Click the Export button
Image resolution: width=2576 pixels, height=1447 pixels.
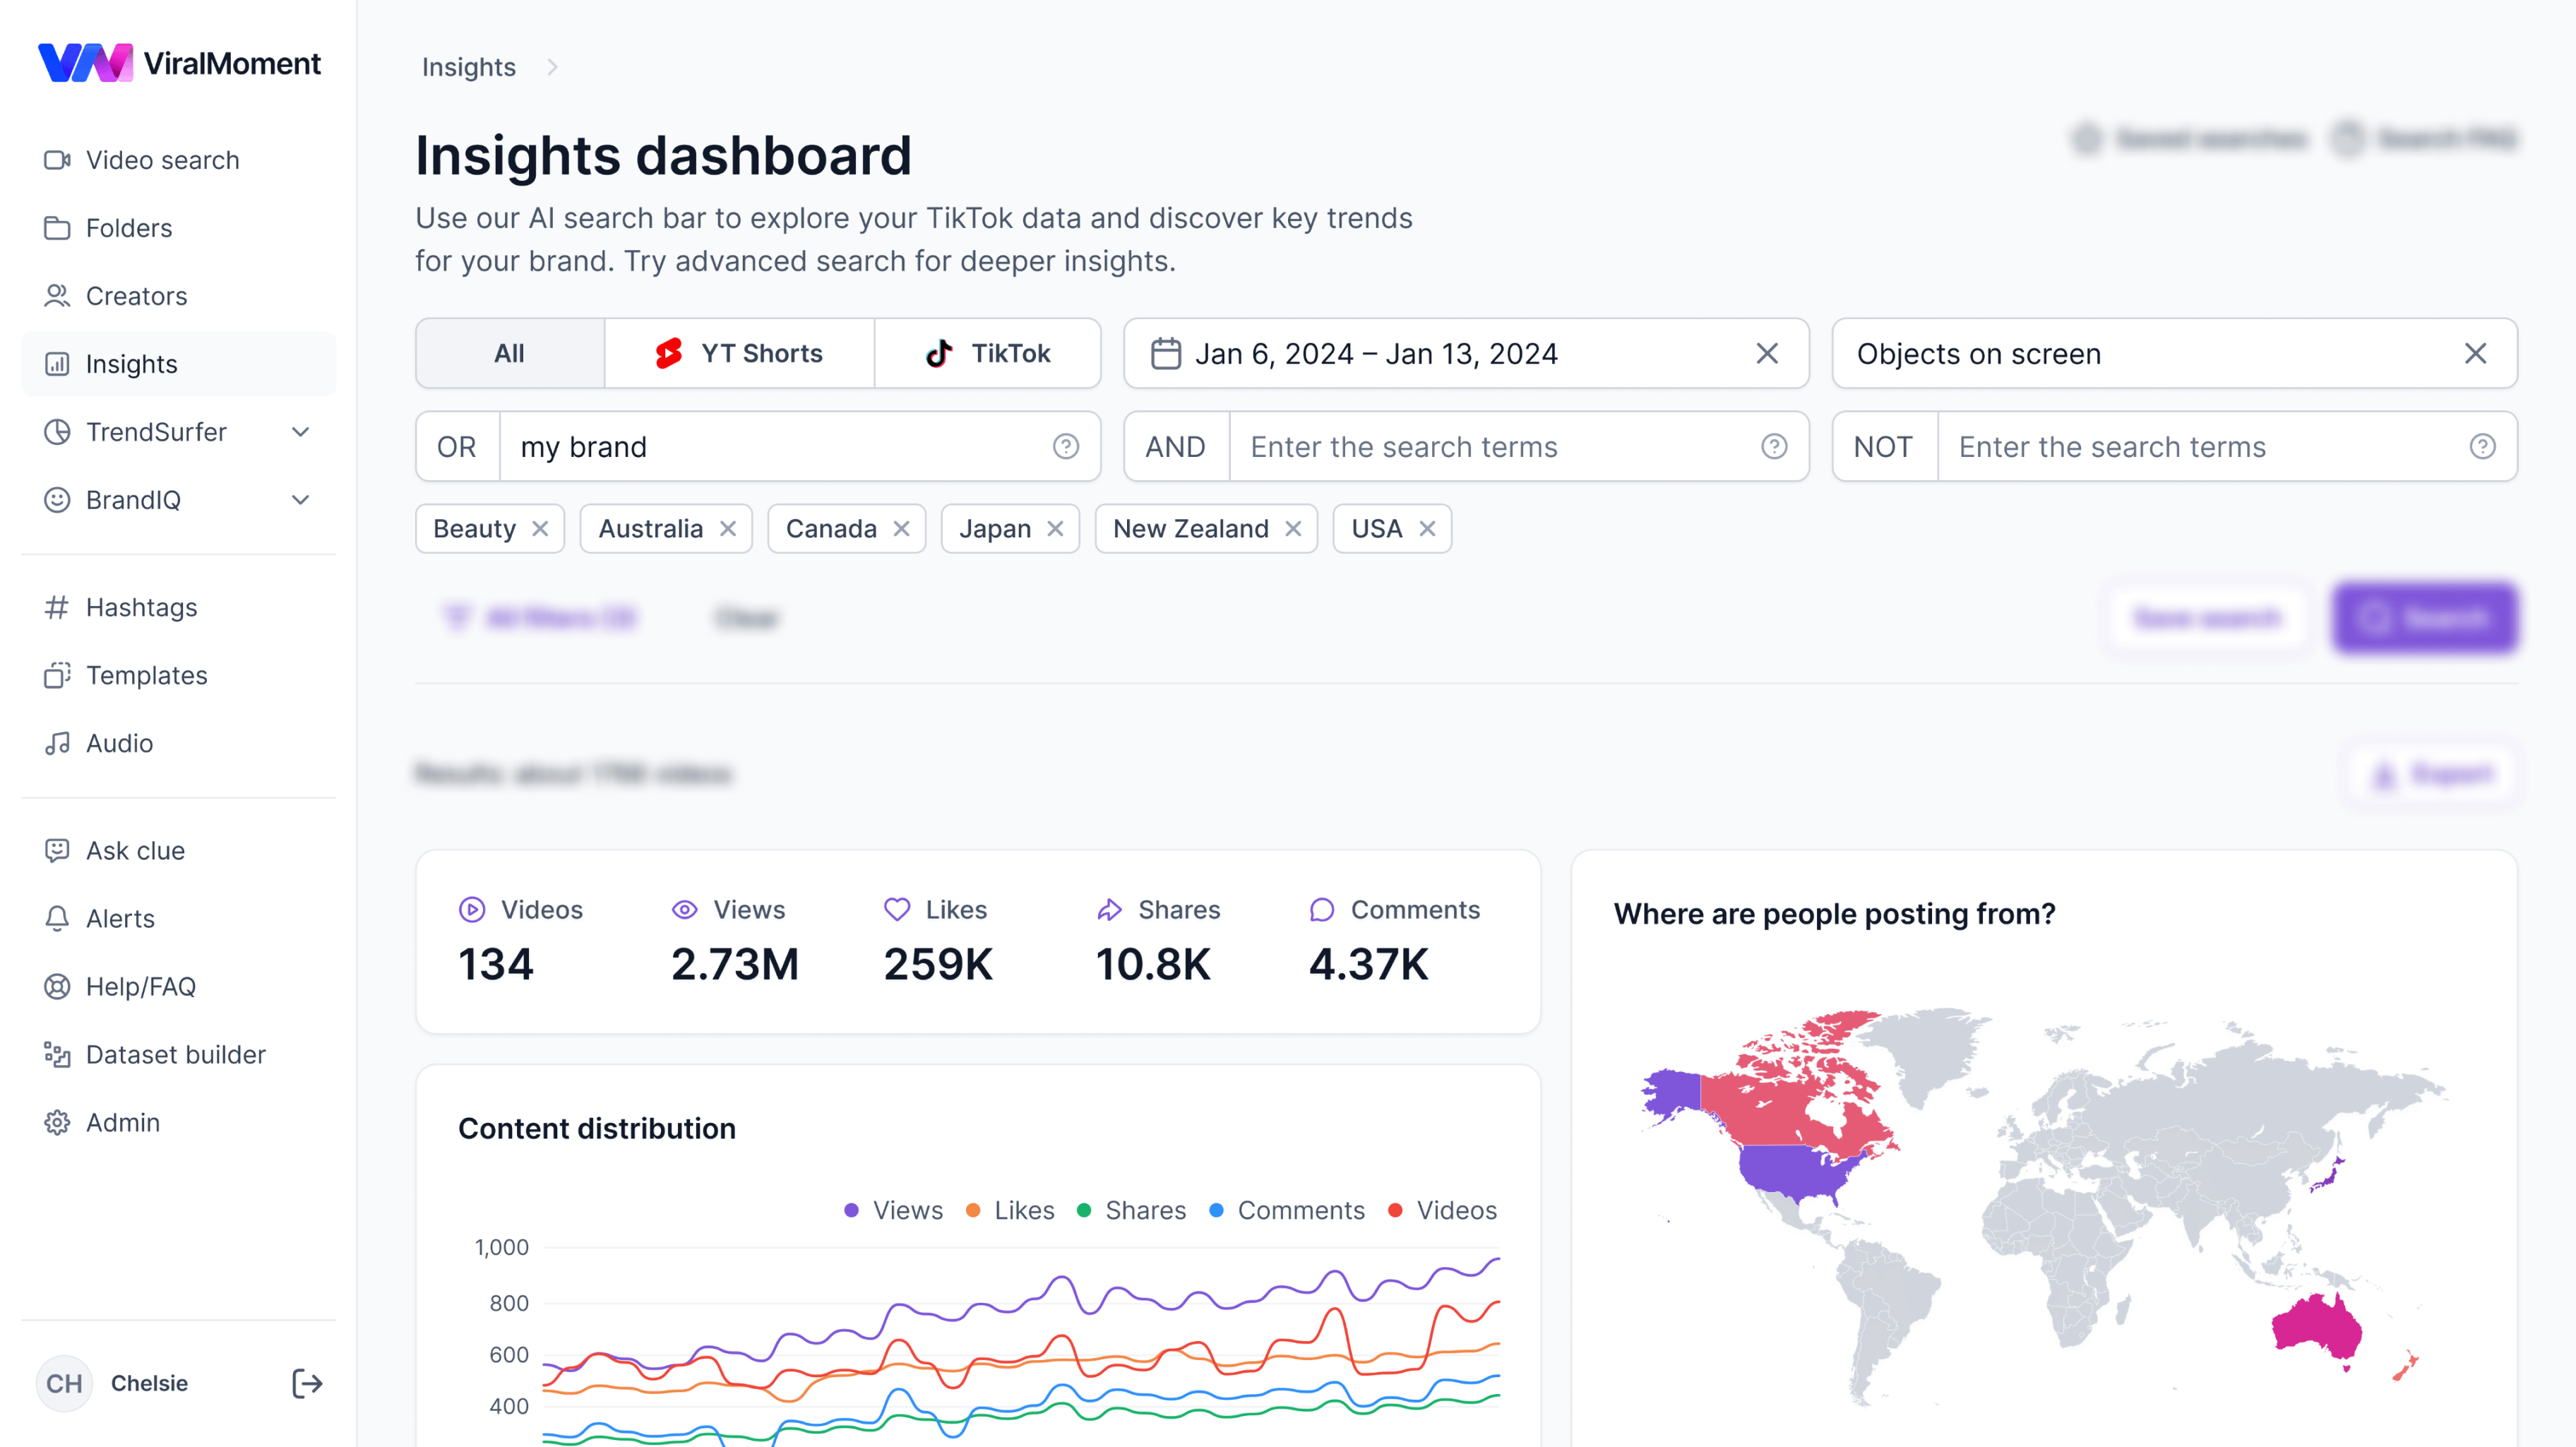[x=2433, y=774]
